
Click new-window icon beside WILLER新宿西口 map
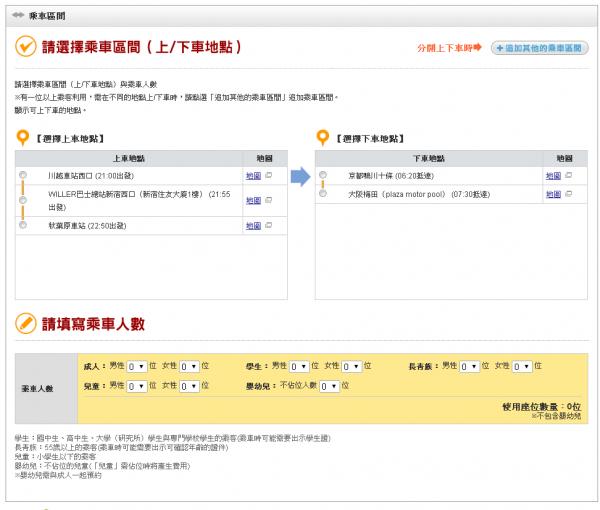pyautogui.click(x=269, y=200)
